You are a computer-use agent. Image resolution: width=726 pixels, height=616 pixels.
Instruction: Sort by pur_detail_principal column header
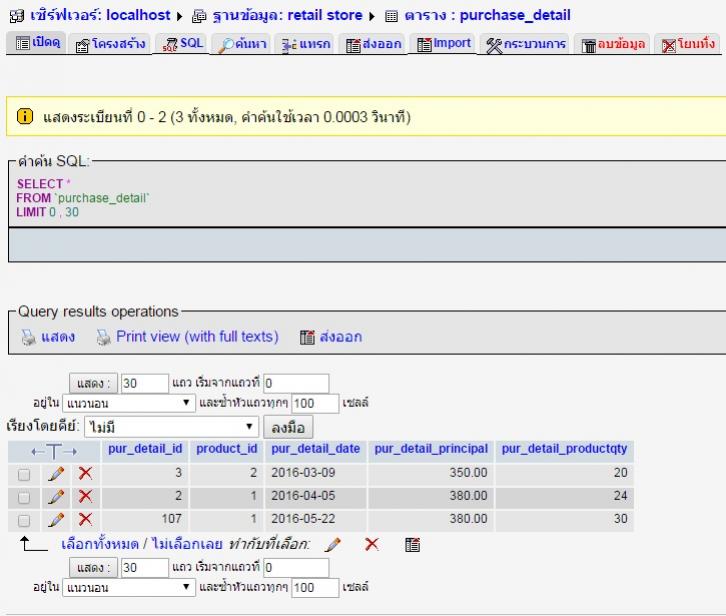[431, 449]
